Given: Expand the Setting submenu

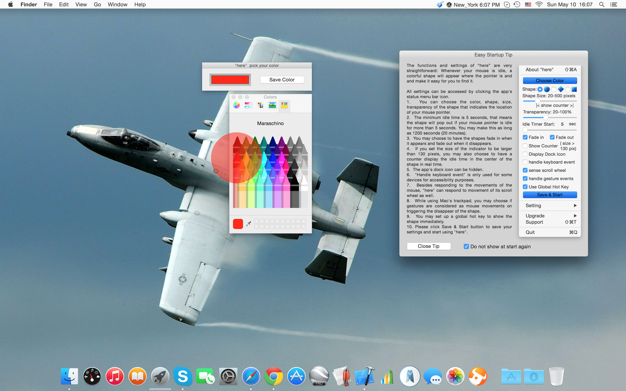Looking at the screenshot, I should pos(550,205).
